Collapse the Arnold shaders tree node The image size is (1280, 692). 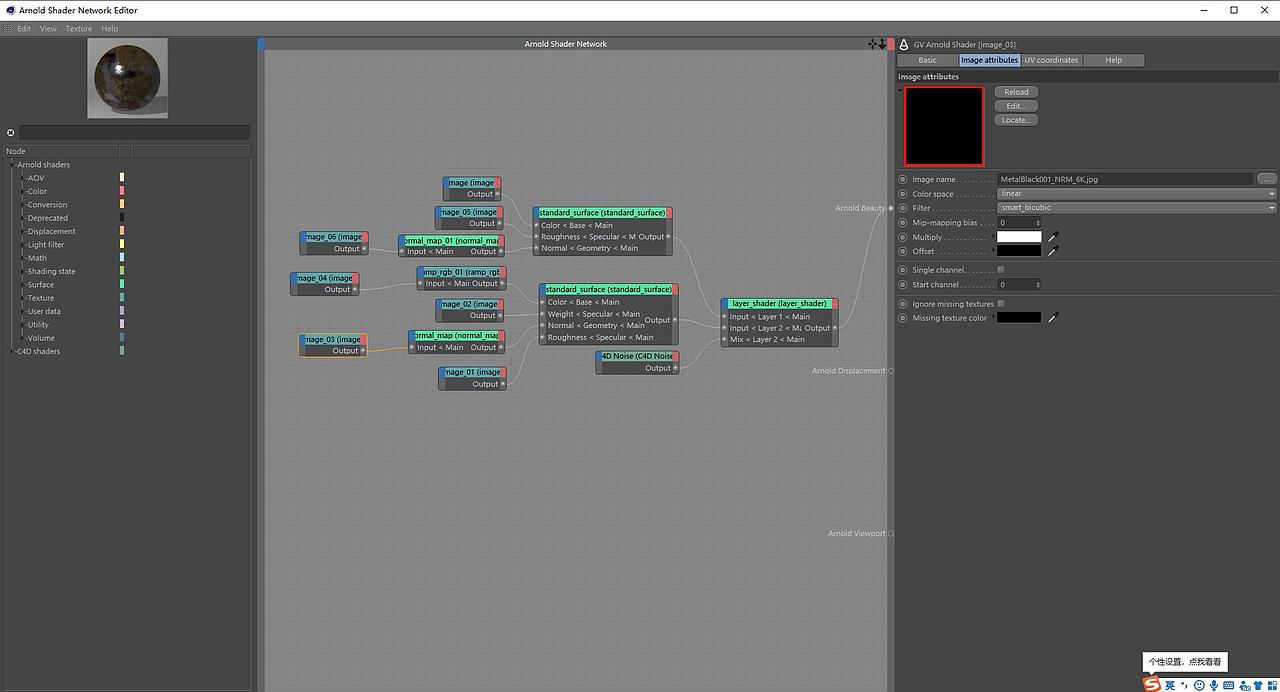pos(13,165)
